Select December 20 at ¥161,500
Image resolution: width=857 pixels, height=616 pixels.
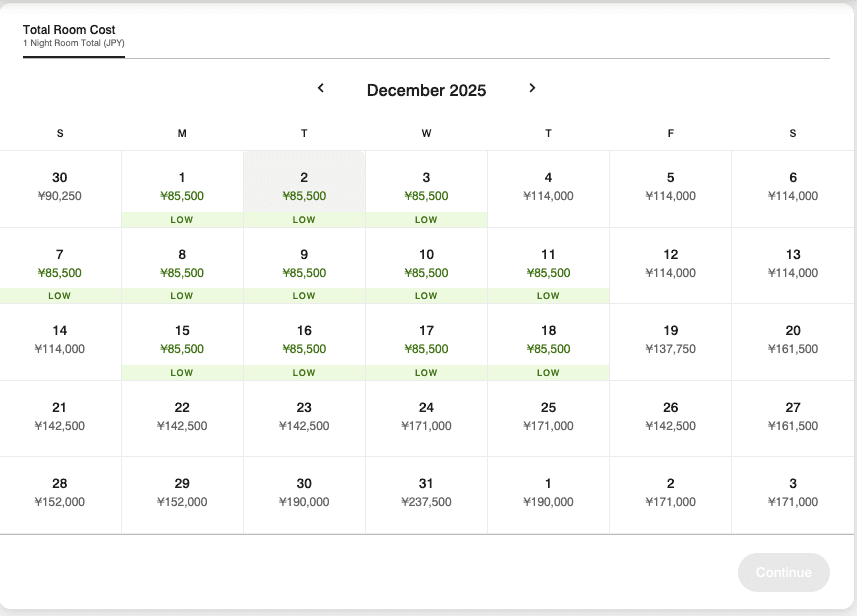point(793,340)
